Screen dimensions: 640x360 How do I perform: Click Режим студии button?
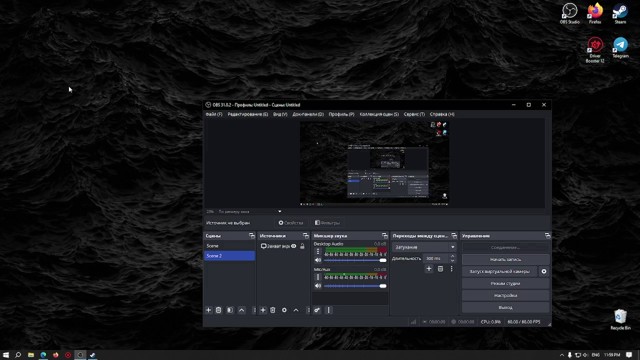coord(505,283)
